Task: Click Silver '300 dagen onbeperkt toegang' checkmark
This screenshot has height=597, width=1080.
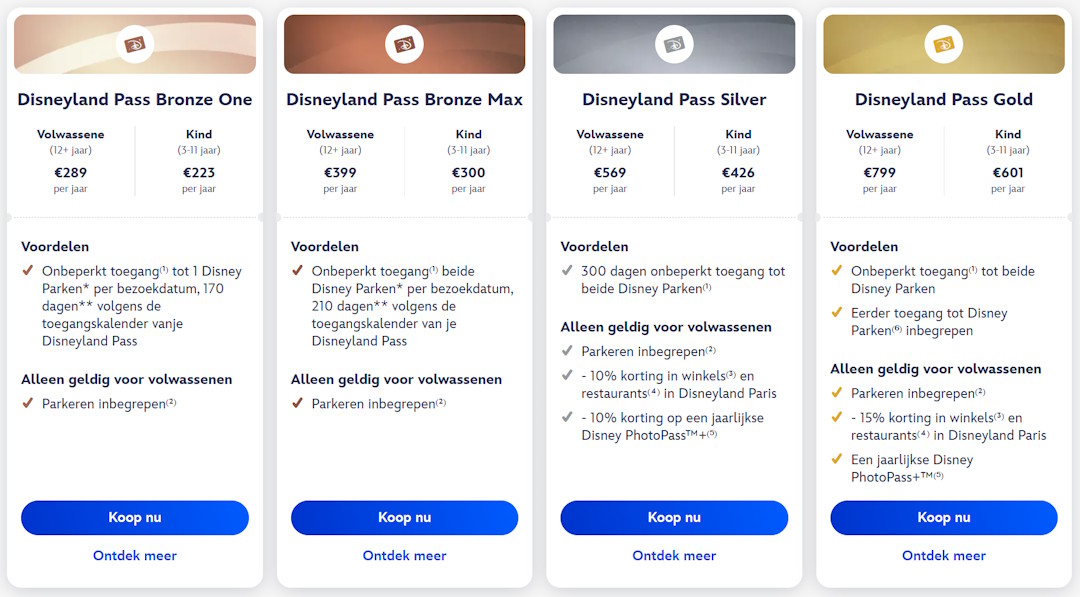Action: click(x=567, y=271)
